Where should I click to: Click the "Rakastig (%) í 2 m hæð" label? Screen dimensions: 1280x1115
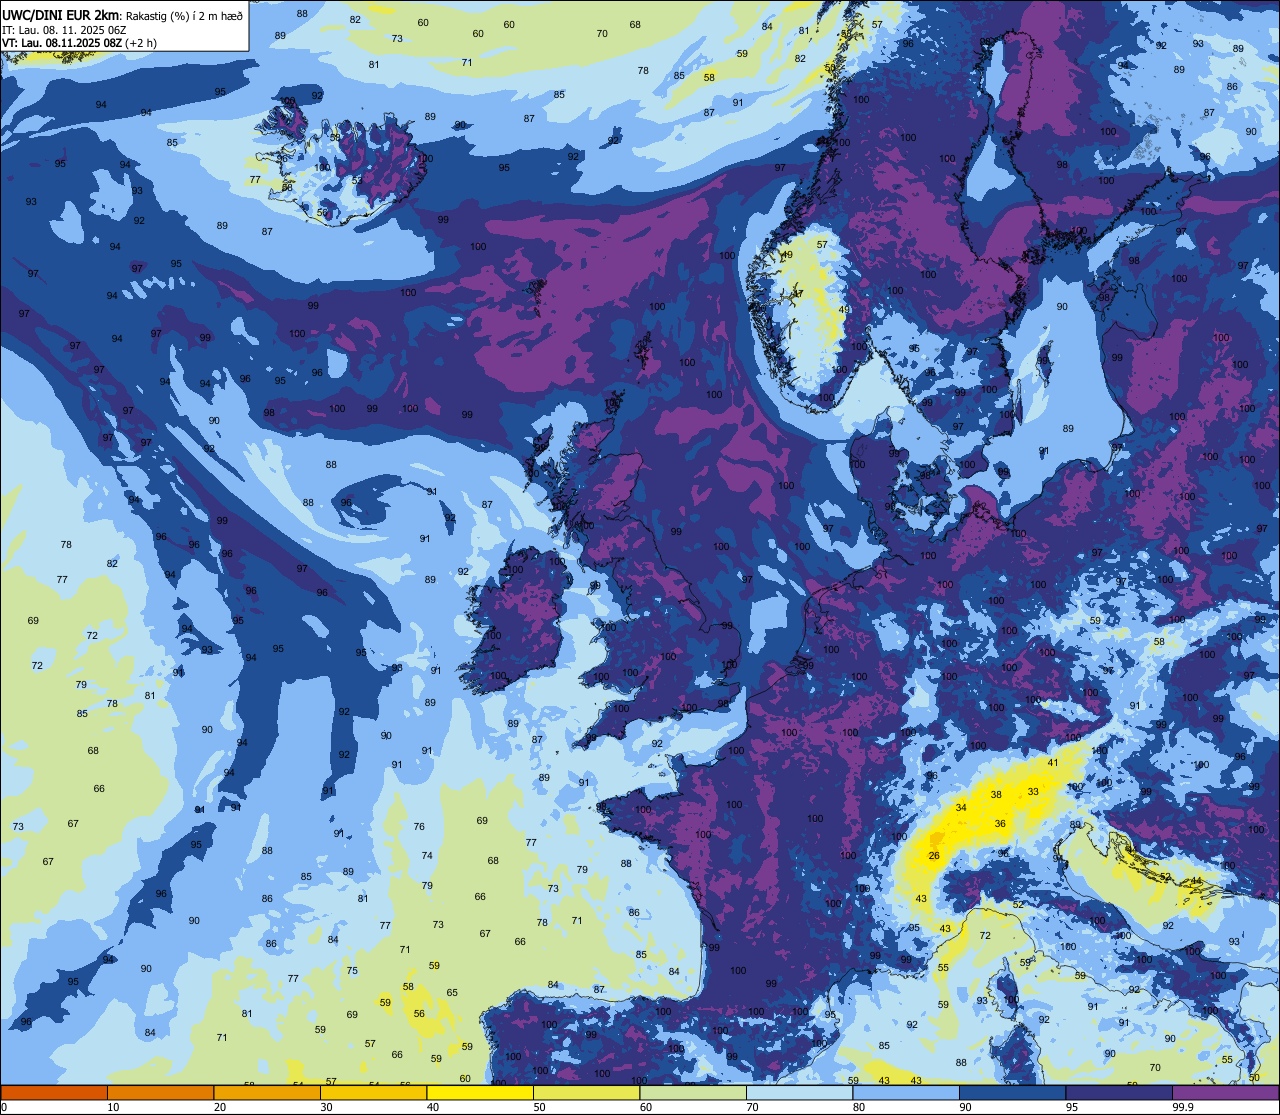point(184,16)
